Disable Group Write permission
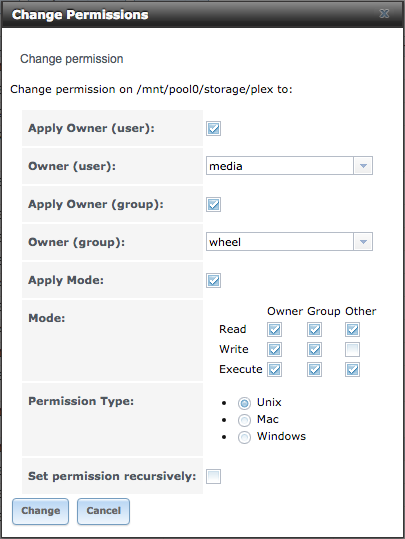 (314, 350)
